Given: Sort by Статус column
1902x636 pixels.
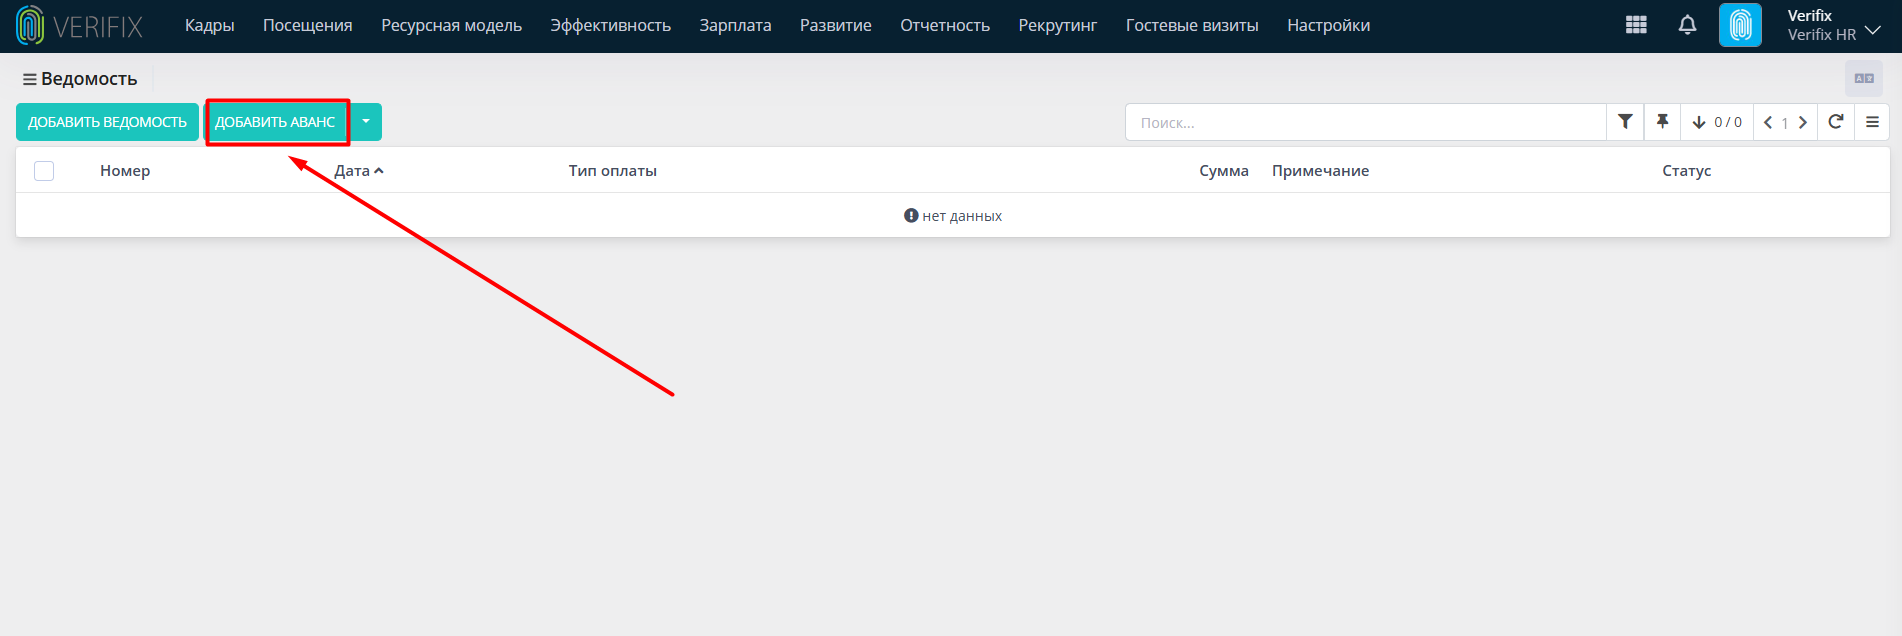Looking at the screenshot, I should point(1687,171).
